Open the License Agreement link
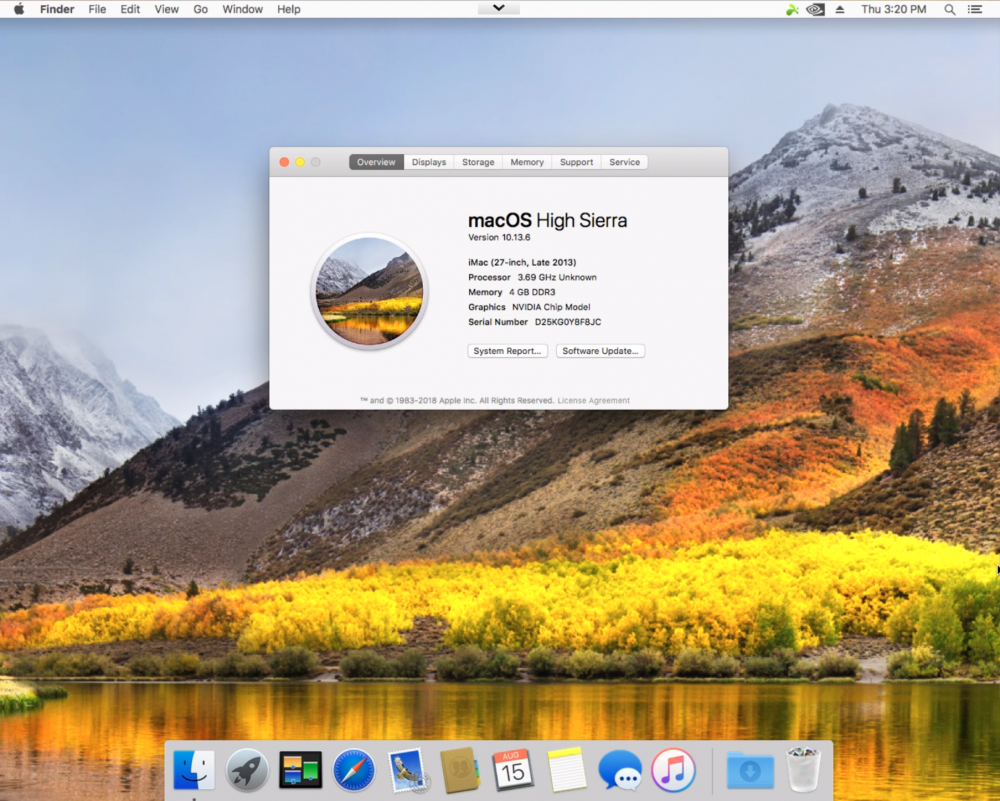1000x801 pixels. click(594, 400)
